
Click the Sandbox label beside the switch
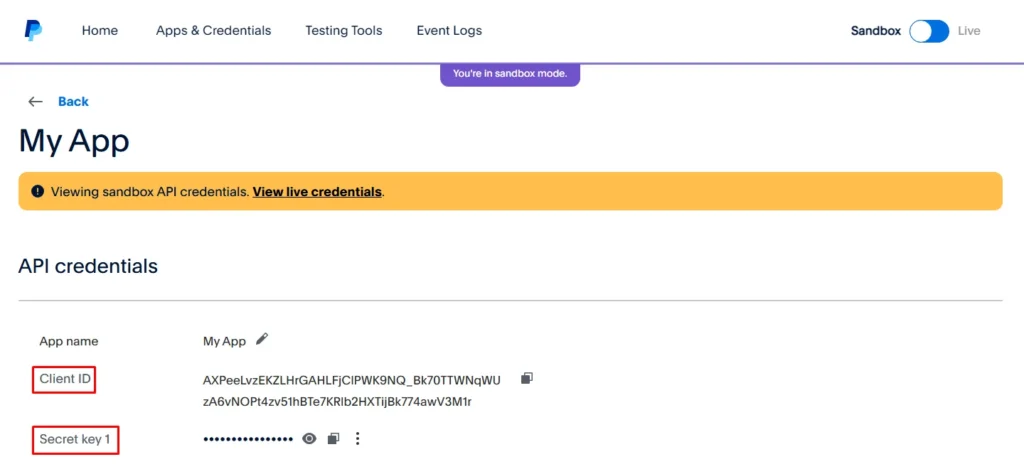click(x=875, y=31)
